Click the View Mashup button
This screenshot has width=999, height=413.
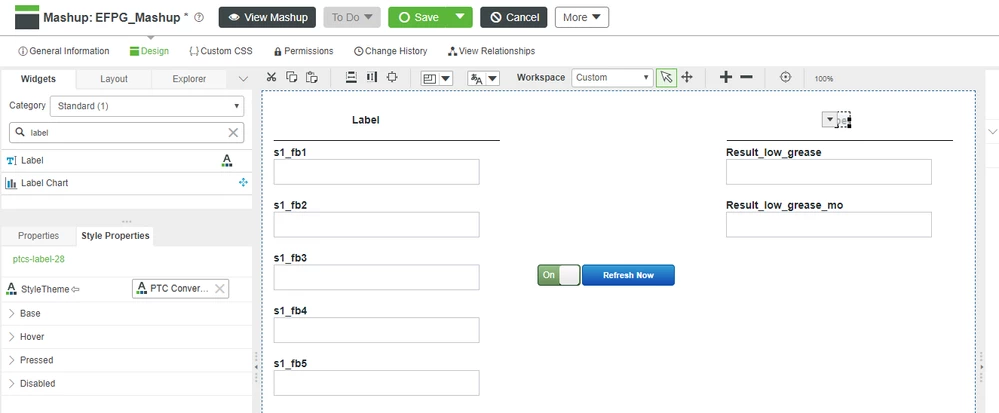pos(268,17)
